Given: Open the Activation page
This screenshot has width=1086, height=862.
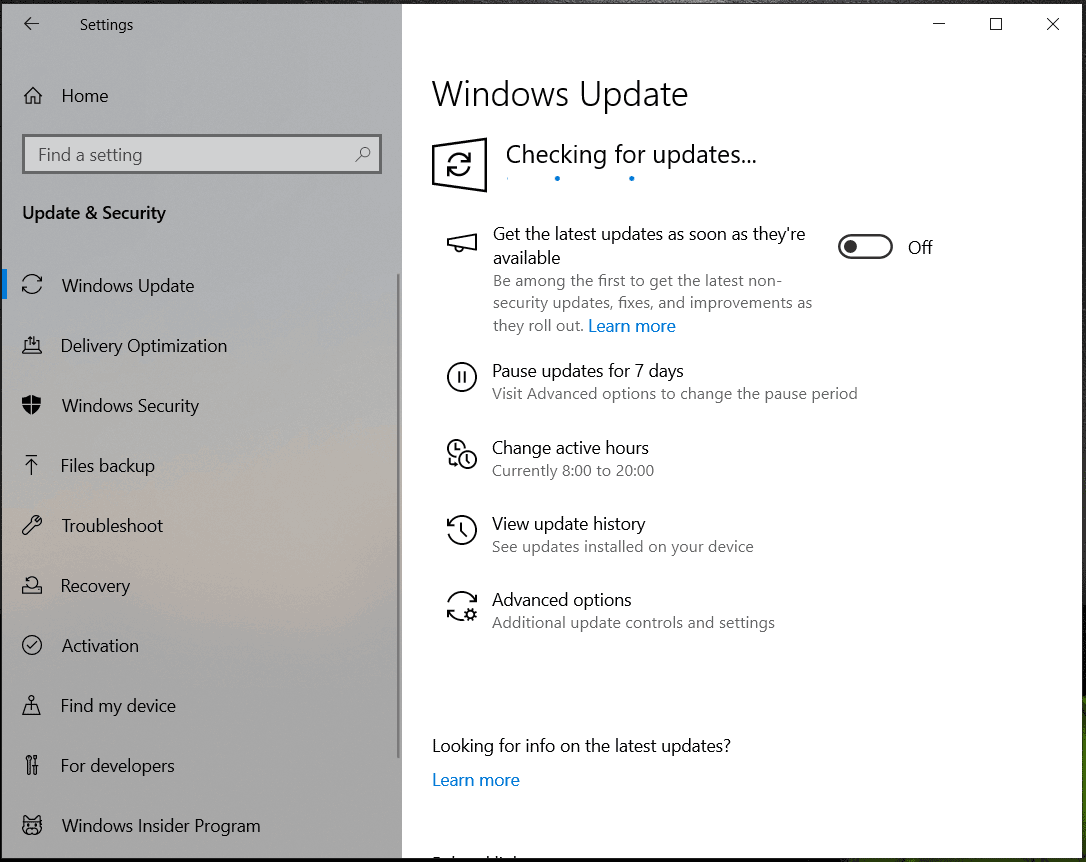Looking at the screenshot, I should coord(99,645).
